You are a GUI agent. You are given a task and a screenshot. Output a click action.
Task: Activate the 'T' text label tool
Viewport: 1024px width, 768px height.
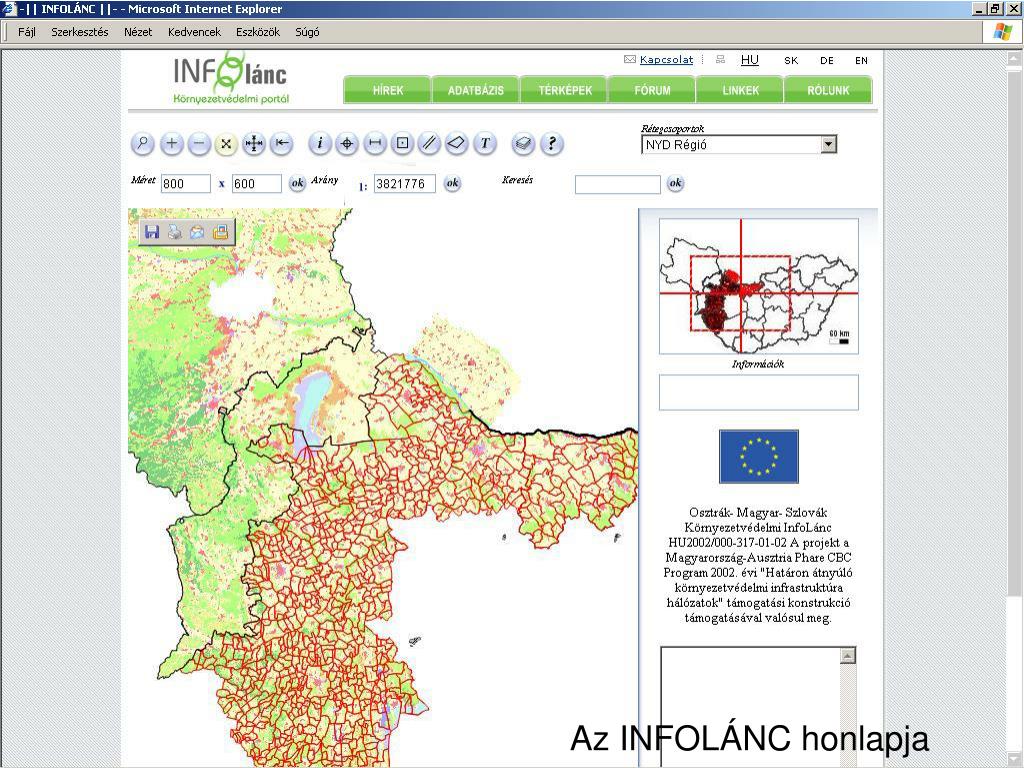[485, 144]
